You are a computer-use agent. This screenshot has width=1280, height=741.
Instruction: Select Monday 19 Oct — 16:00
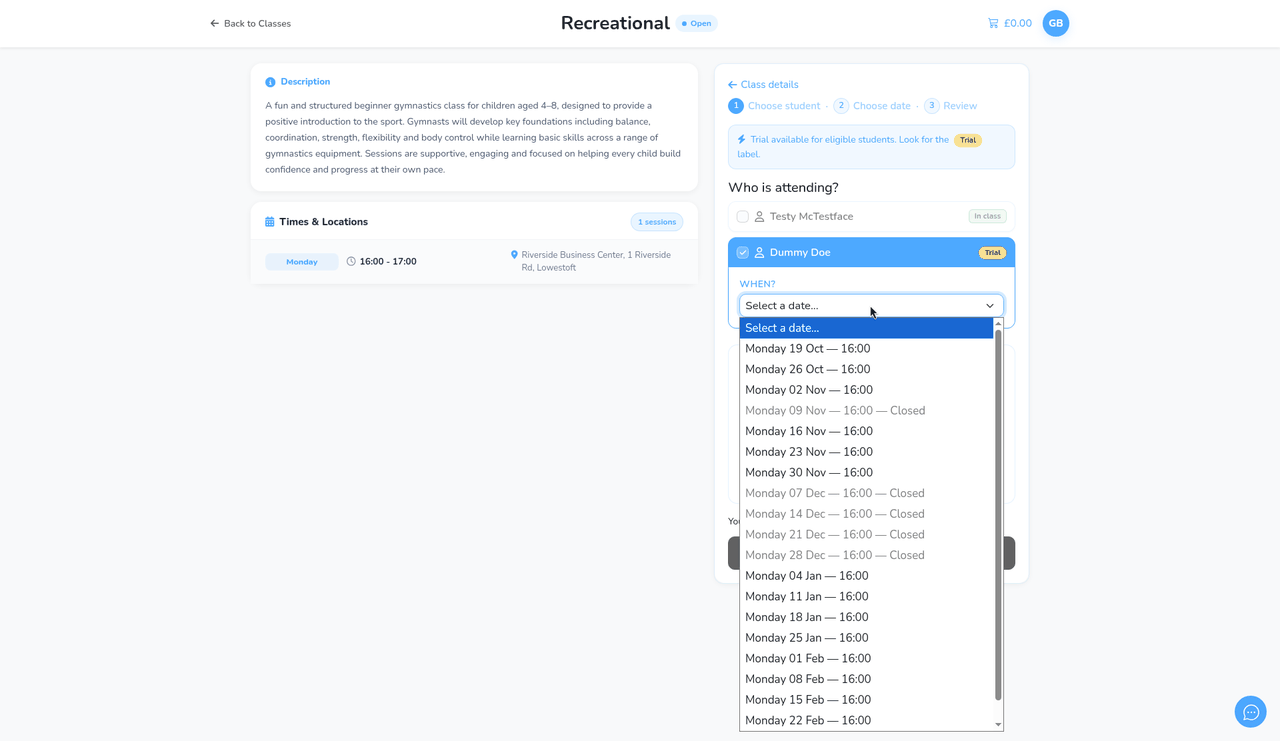pyautogui.click(x=866, y=349)
